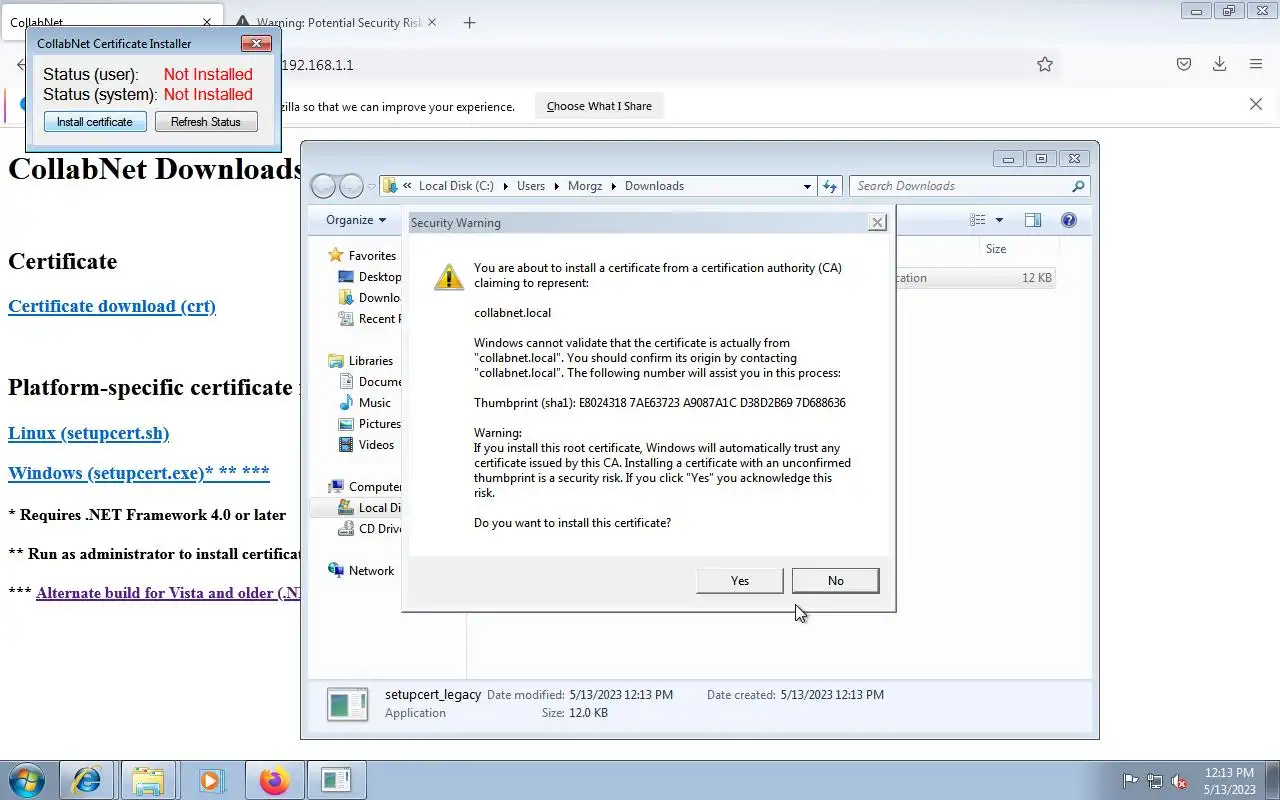This screenshot has width=1280, height=800.
Task: Open Internet Explorer from taskbar
Action: 86,780
